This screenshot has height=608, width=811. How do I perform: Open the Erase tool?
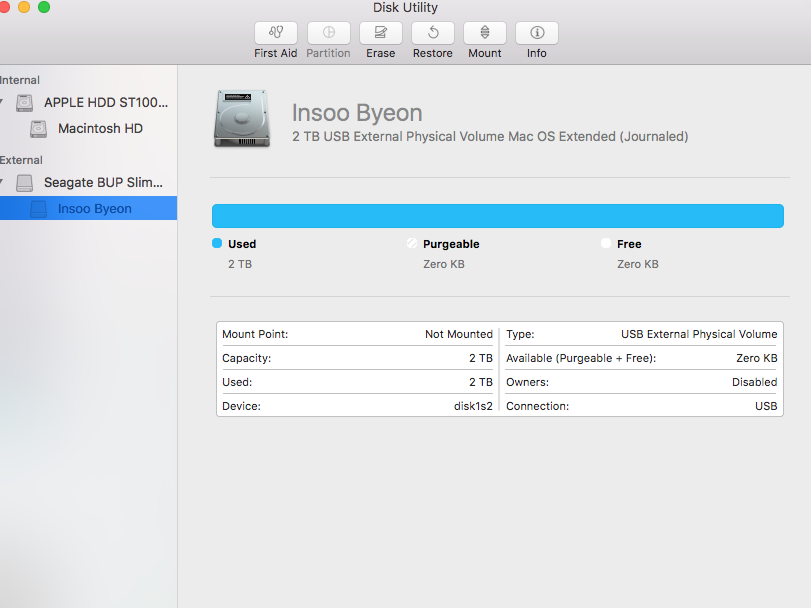(381, 33)
